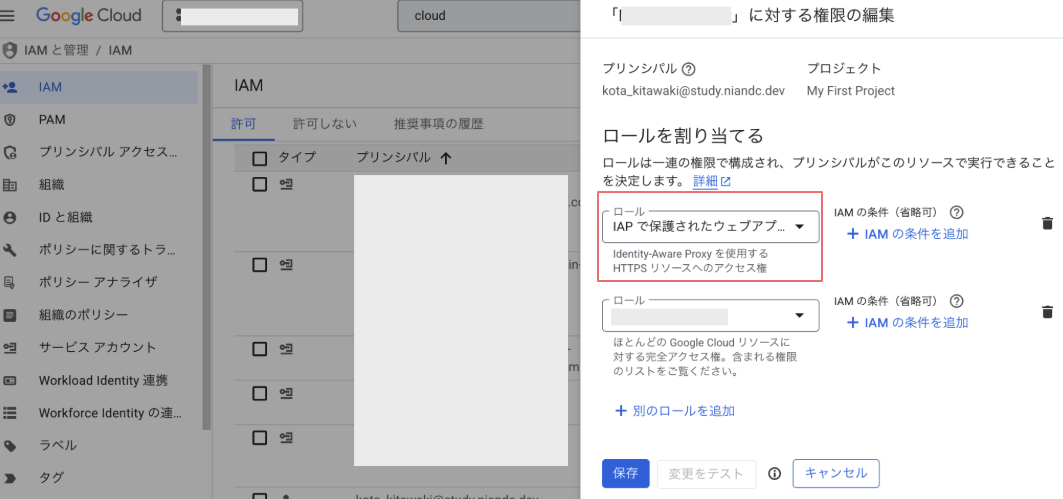This screenshot has width=1063, height=499.
Task: Click the ポリシー アナライザ icon
Action: pyautogui.click(x=9, y=283)
